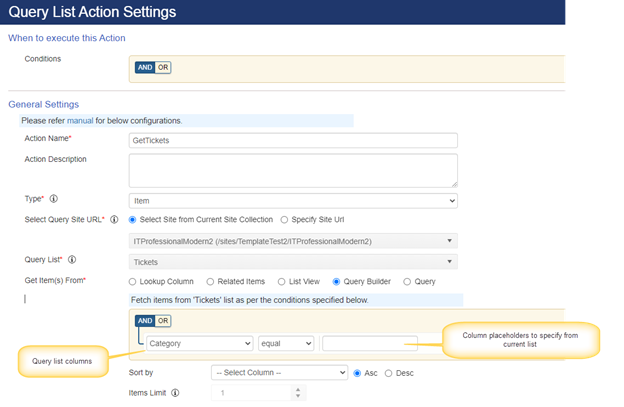Image resolution: width=624 pixels, height=407 pixels.
Task: Open the Type dropdown showing Item
Action: click(x=293, y=201)
